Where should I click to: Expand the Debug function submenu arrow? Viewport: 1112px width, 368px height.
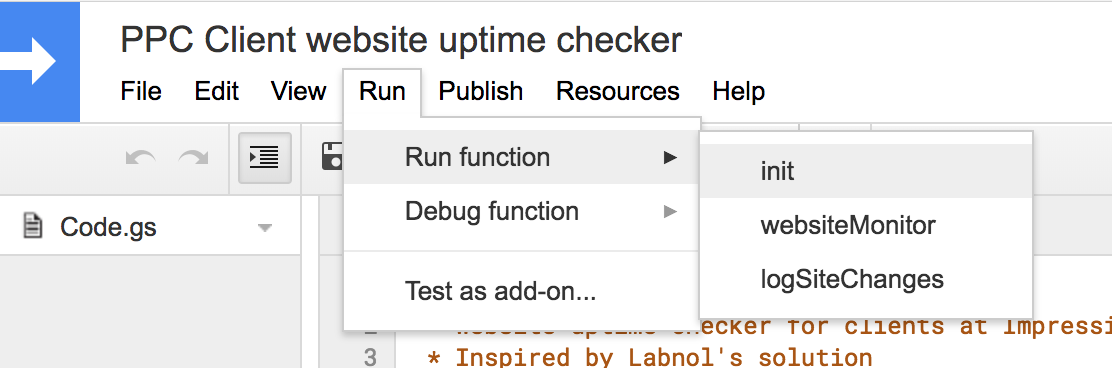pyautogui.click(x=669, y=211)
